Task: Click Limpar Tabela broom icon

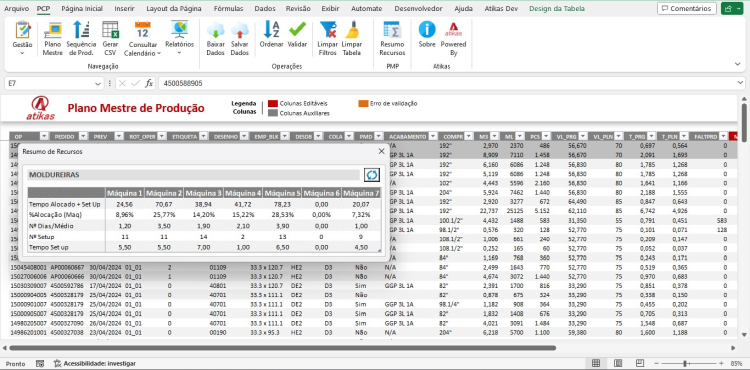Action: 352,30
